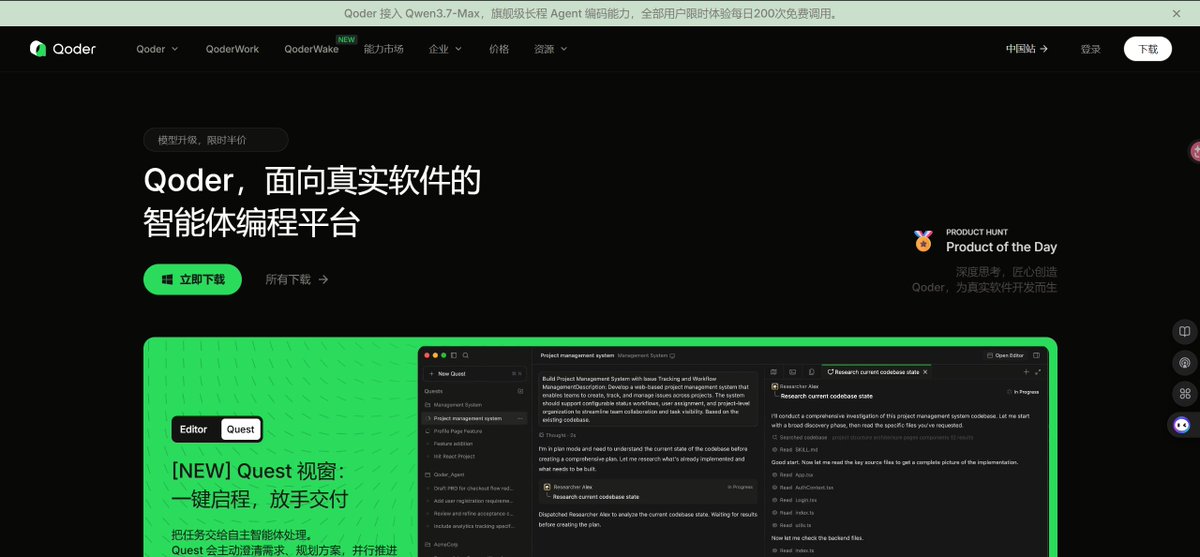Image resolution: width=1200 pixels, height=557 pixels.
Task: Go to 能力市场 in the navigation
Action: (x=383, y=49)
